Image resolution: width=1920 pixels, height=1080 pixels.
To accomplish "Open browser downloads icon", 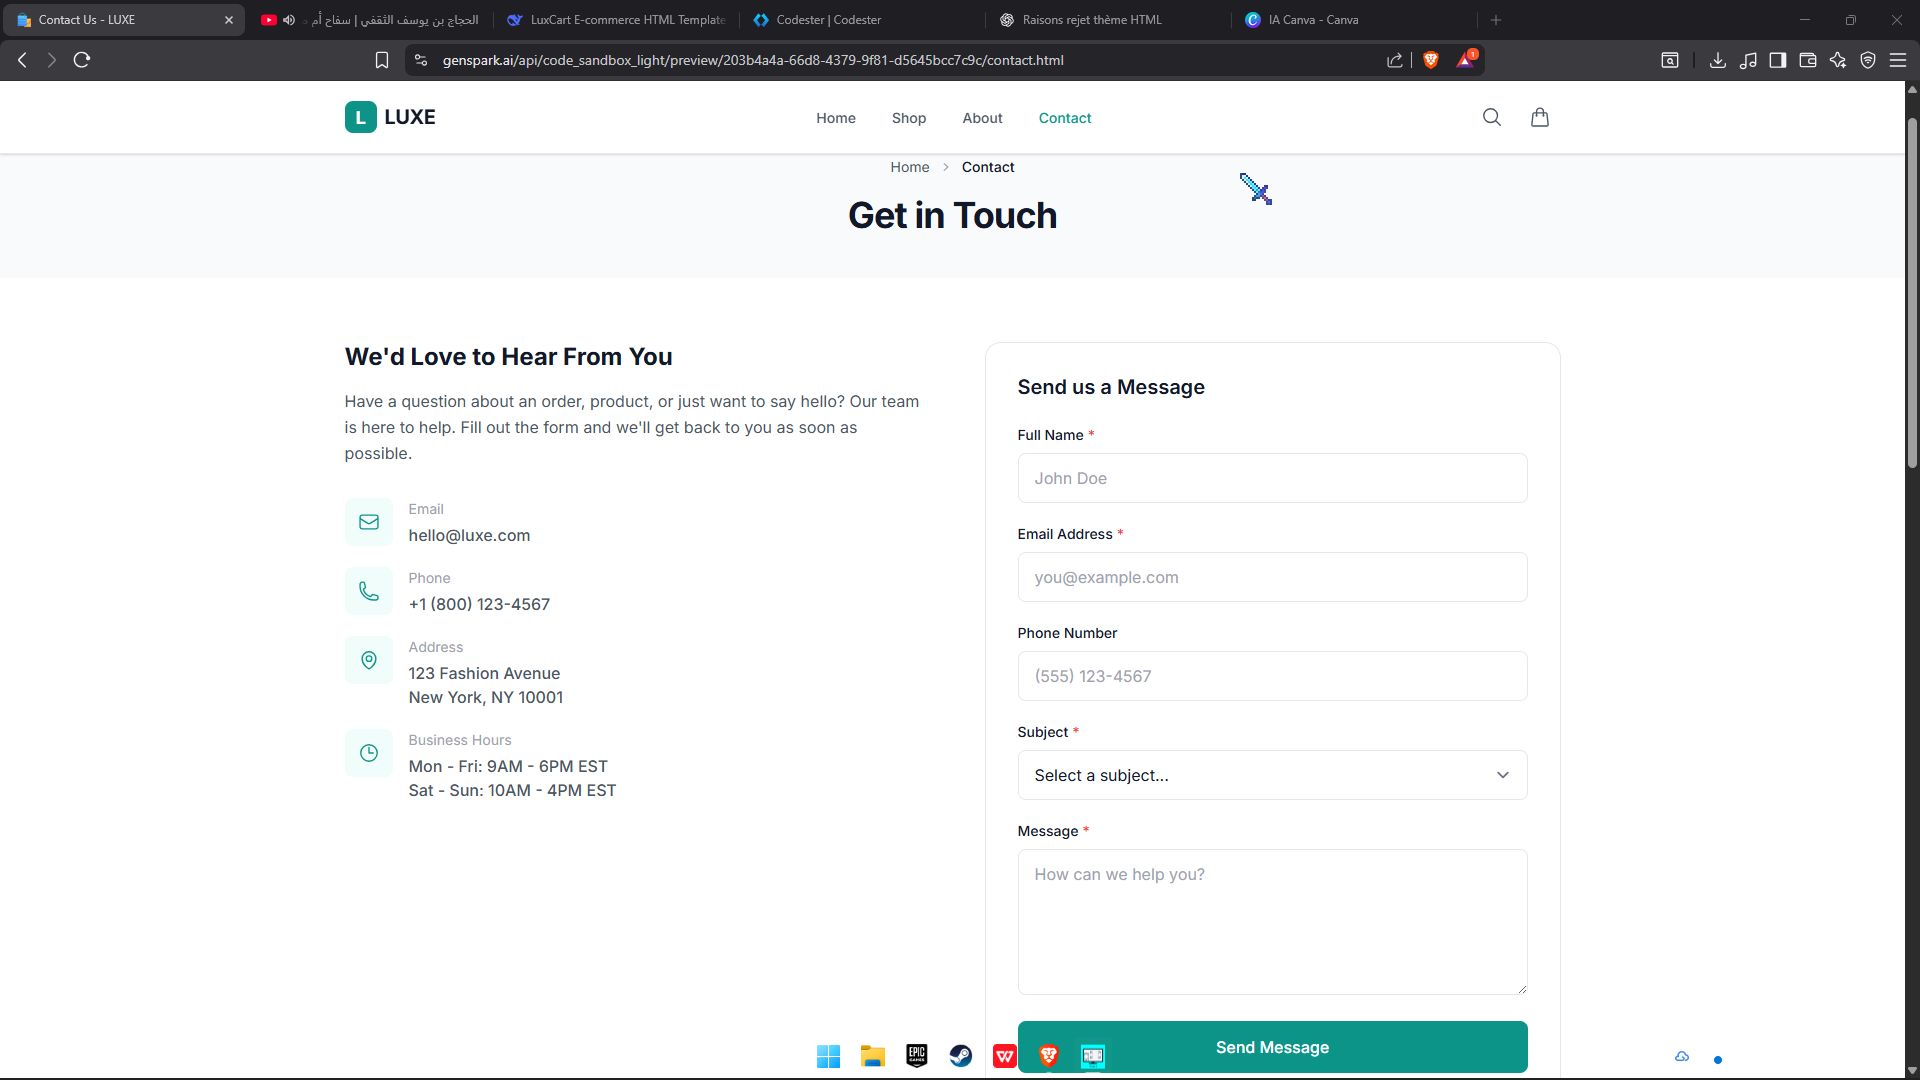I will point(1717,60).
